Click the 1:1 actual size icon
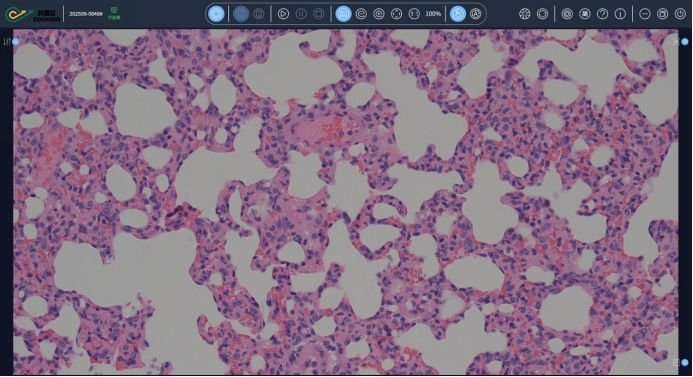Image resolution: width=693 pixels, height=377 pixels. 414,14
